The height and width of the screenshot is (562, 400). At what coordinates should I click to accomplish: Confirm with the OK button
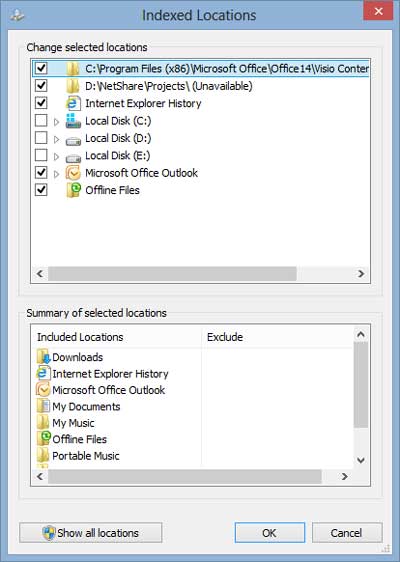[270, 533]
